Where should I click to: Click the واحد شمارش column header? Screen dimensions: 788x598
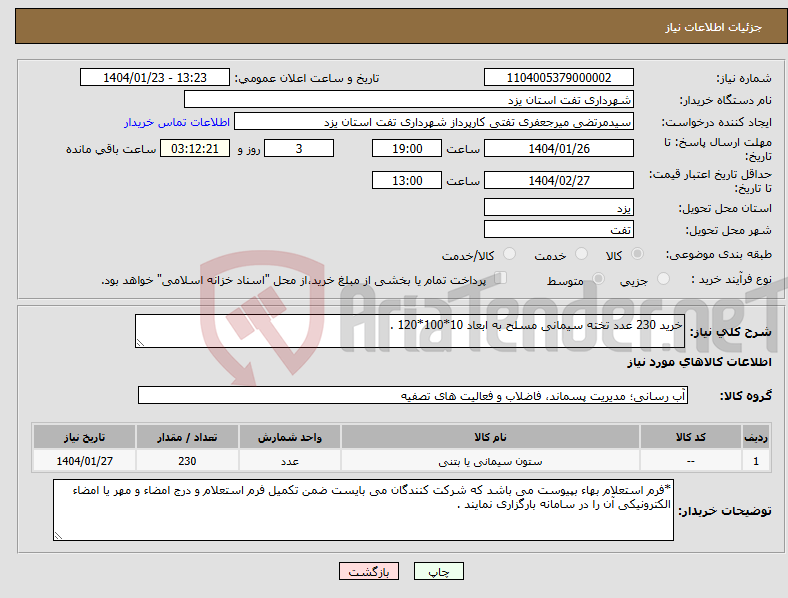[x=290, y=437]
